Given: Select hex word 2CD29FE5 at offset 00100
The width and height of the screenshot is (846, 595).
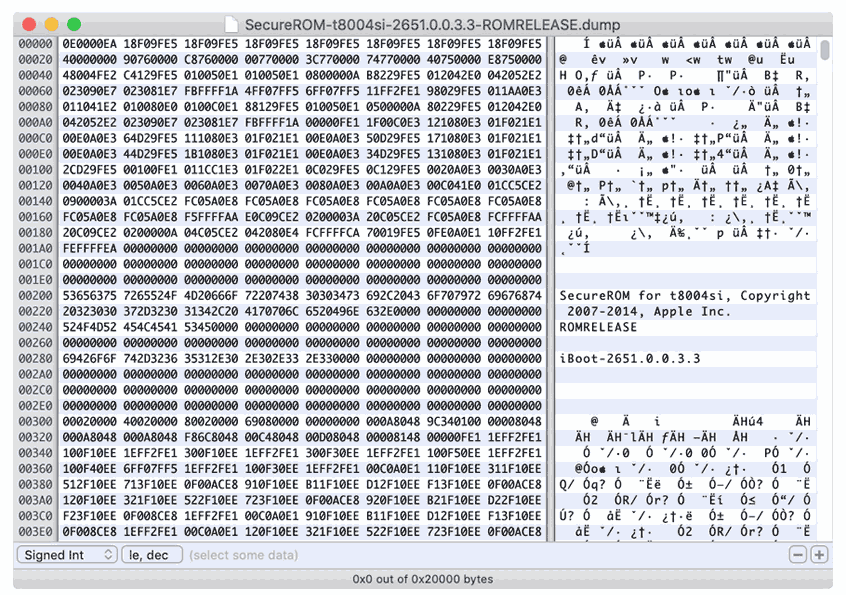Looking at the screenshot, I should (x=90, y=169).
